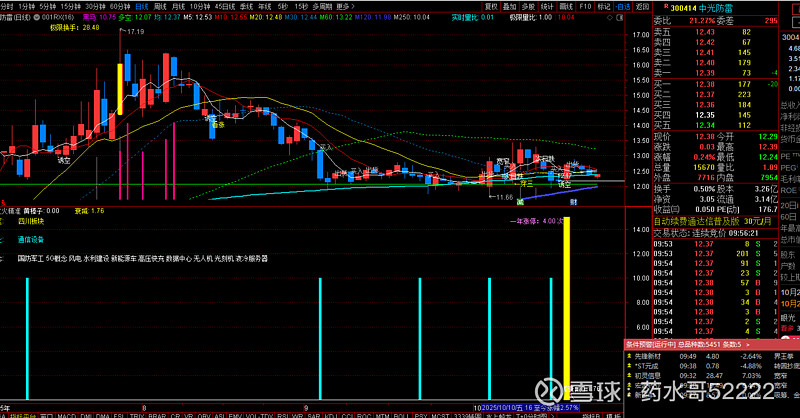Select the BRAR indicator tab
This screenshot has height=418, width=800.
[157, 415]
